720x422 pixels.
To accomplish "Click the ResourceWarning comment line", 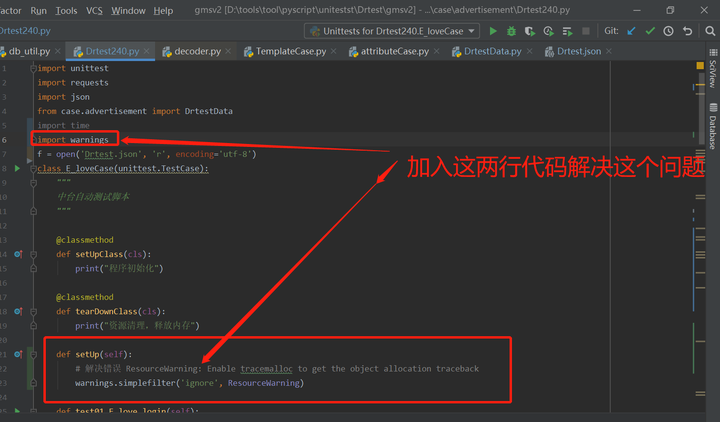I will pyautogui.click(x=277, y=369).
